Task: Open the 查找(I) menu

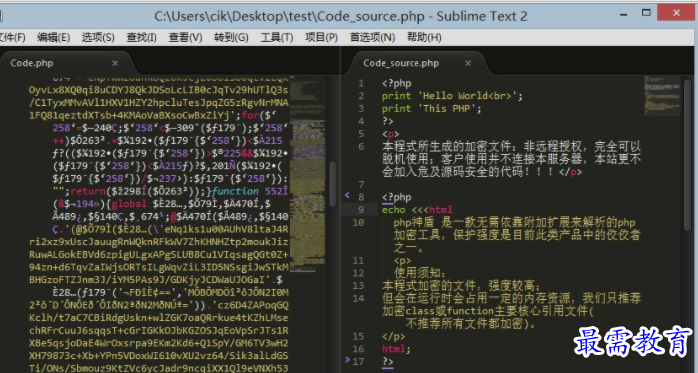Action: tap(141, 37)
